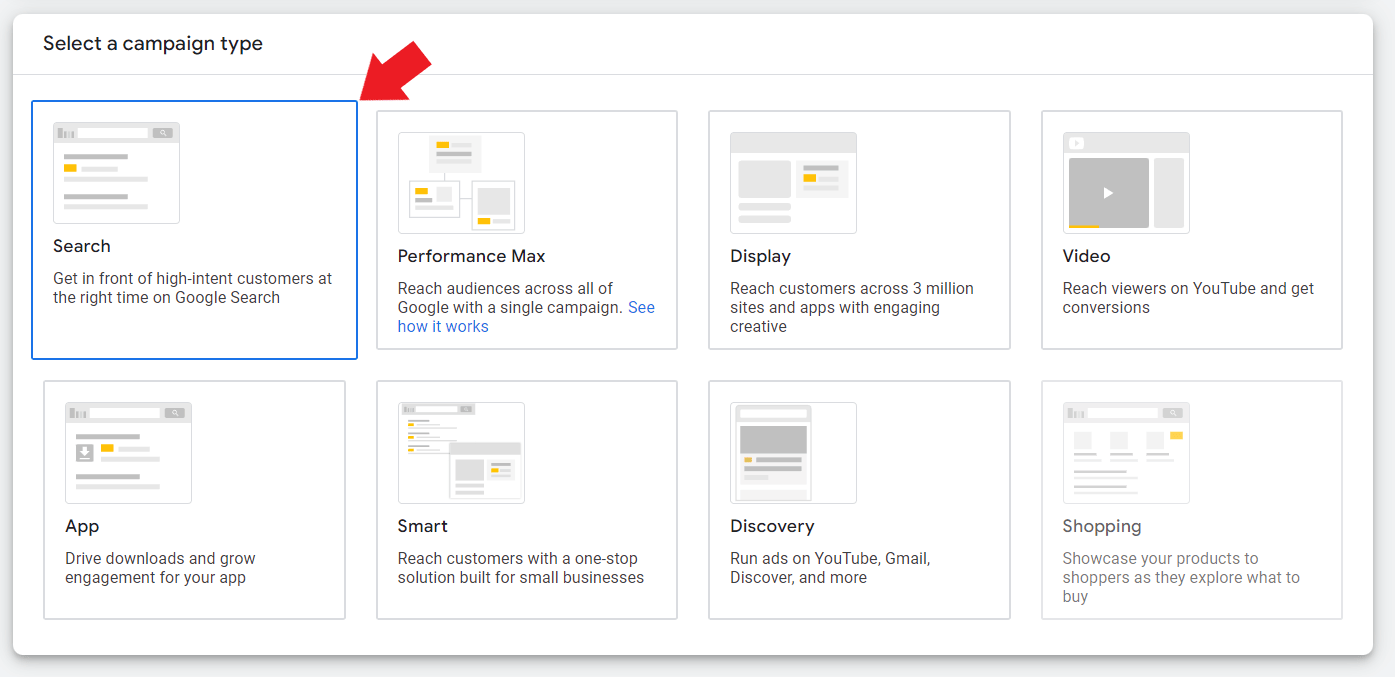Viewport: 1395px width, 677px height.
Task: Click the Shopping campaign illustration icon
Action: click(1126, 453)
